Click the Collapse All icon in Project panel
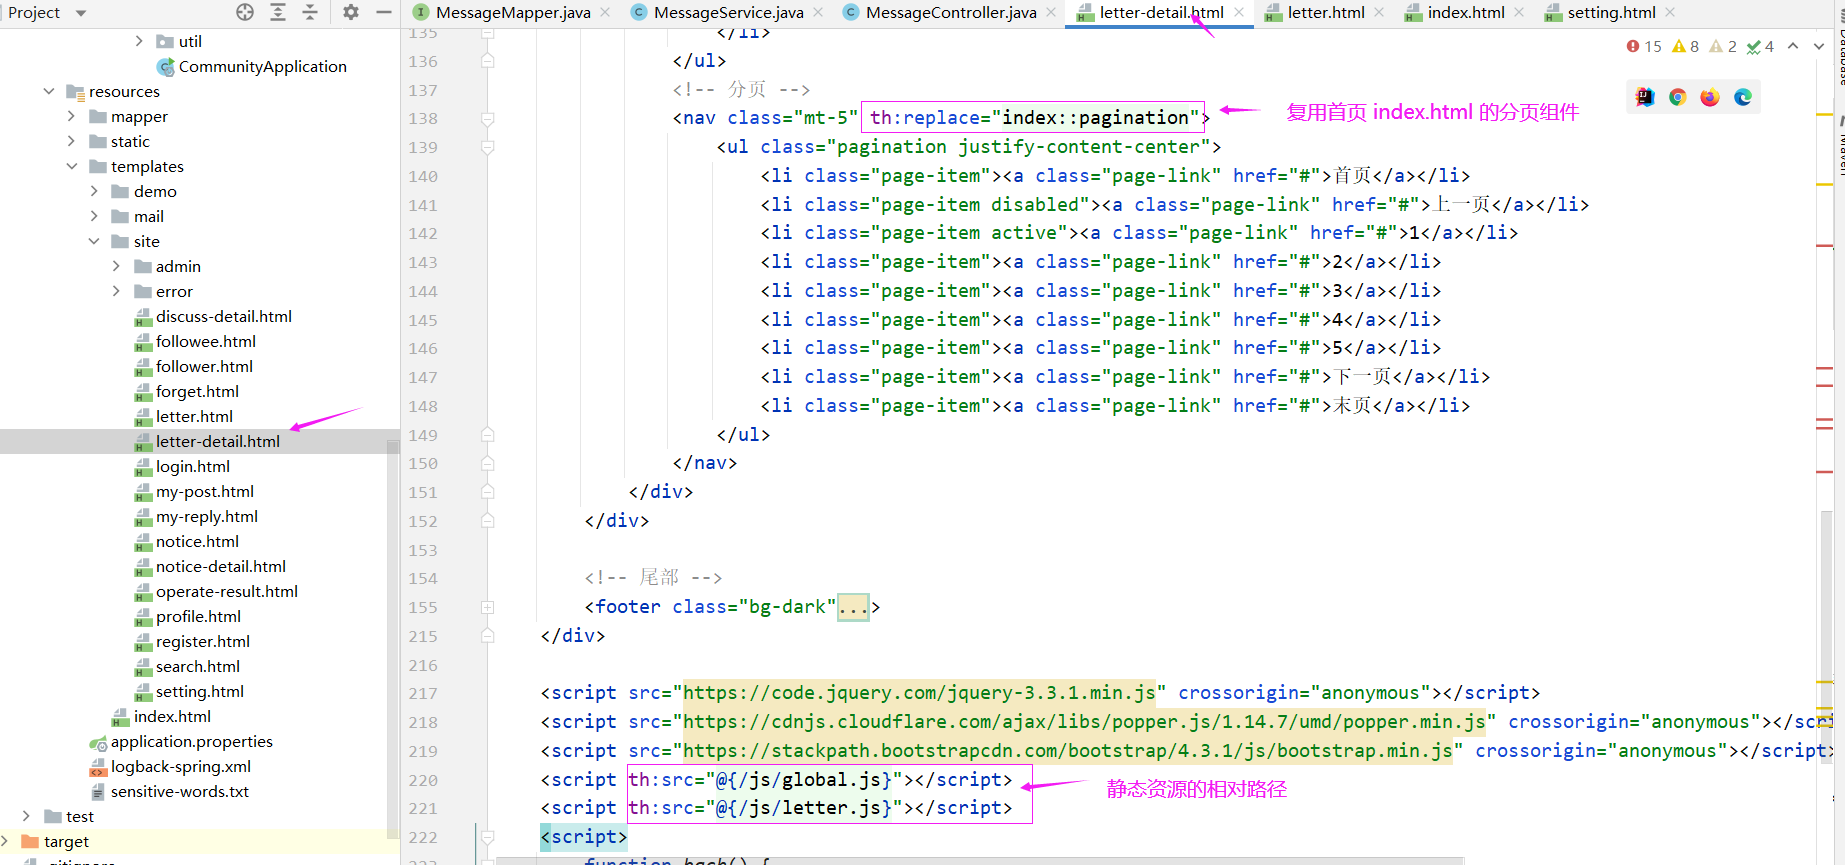Image resolution: width=1845 pixels, height=865 pixels. [310, 12]
